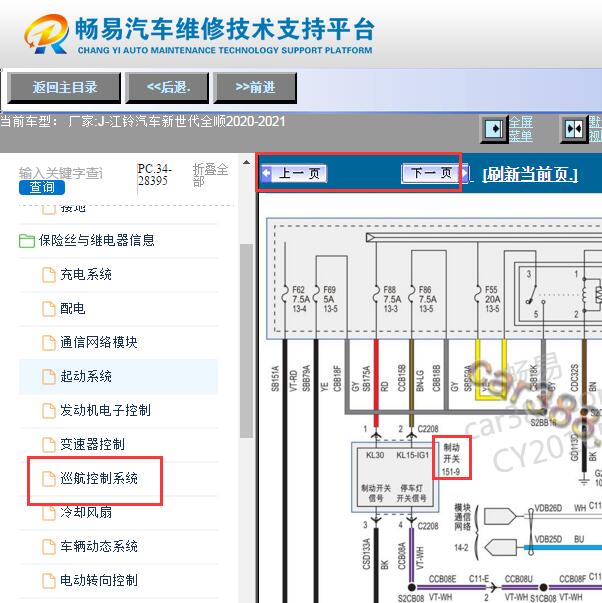Viewport: 602px width, 603px height.
Task: Go to next page 下一页
Action: [x=435, y=173]
